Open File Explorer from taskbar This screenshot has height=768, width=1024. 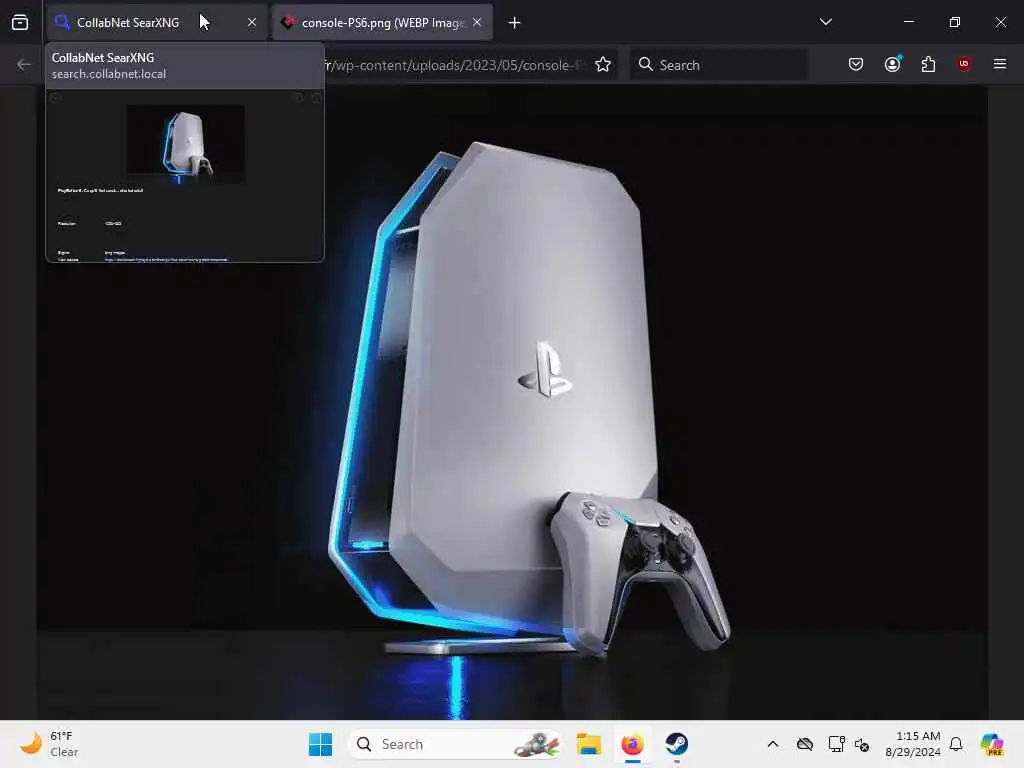(588, 744)
